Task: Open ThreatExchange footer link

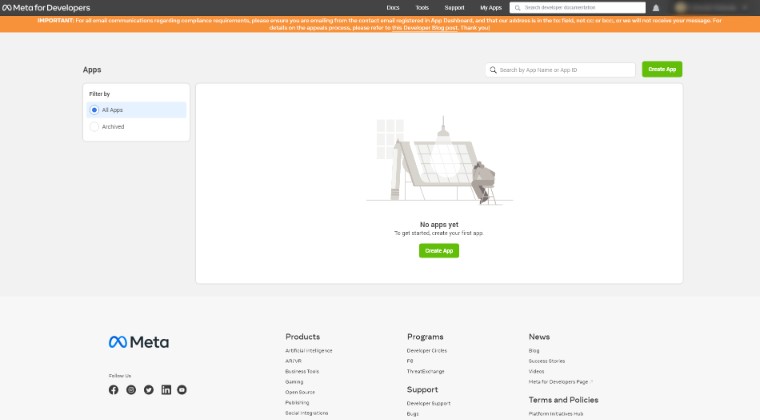Action: 426,371
